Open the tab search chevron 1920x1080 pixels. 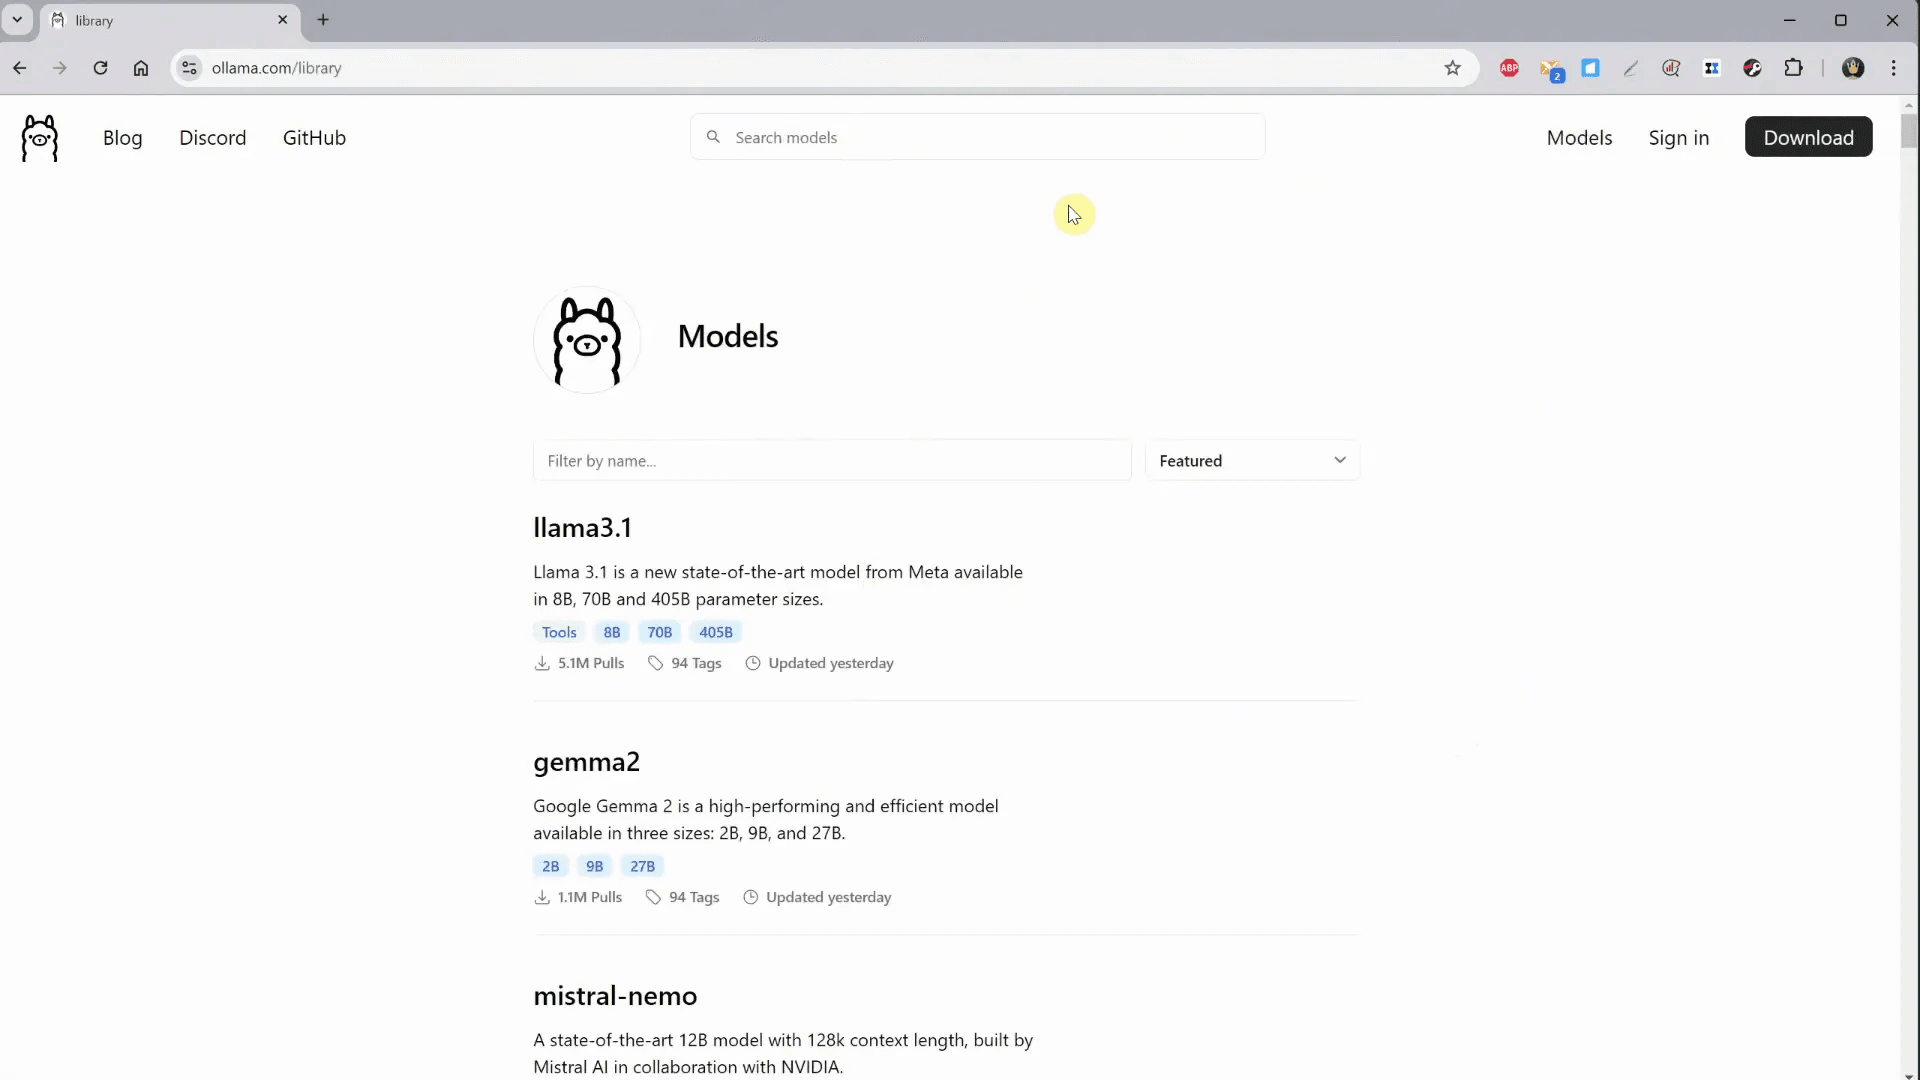[x=17, y=20]
